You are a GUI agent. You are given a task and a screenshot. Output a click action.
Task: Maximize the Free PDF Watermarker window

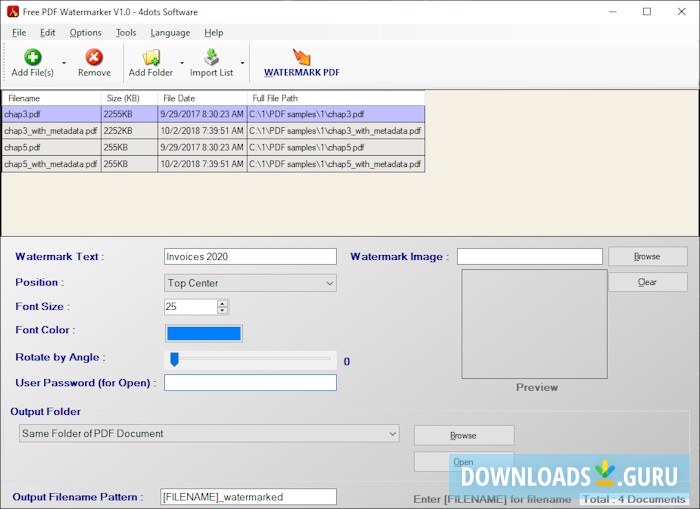[x=647, y=12]
